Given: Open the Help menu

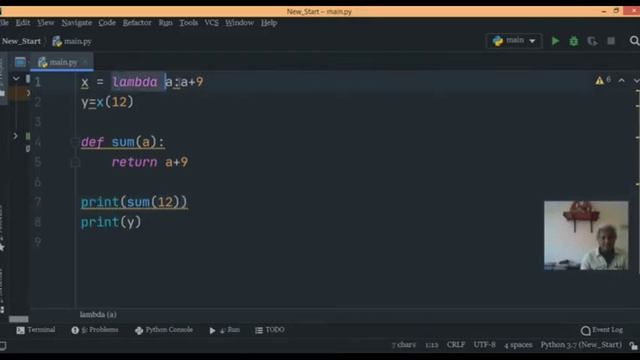Looking at the screenshot, I should point(269,23).
